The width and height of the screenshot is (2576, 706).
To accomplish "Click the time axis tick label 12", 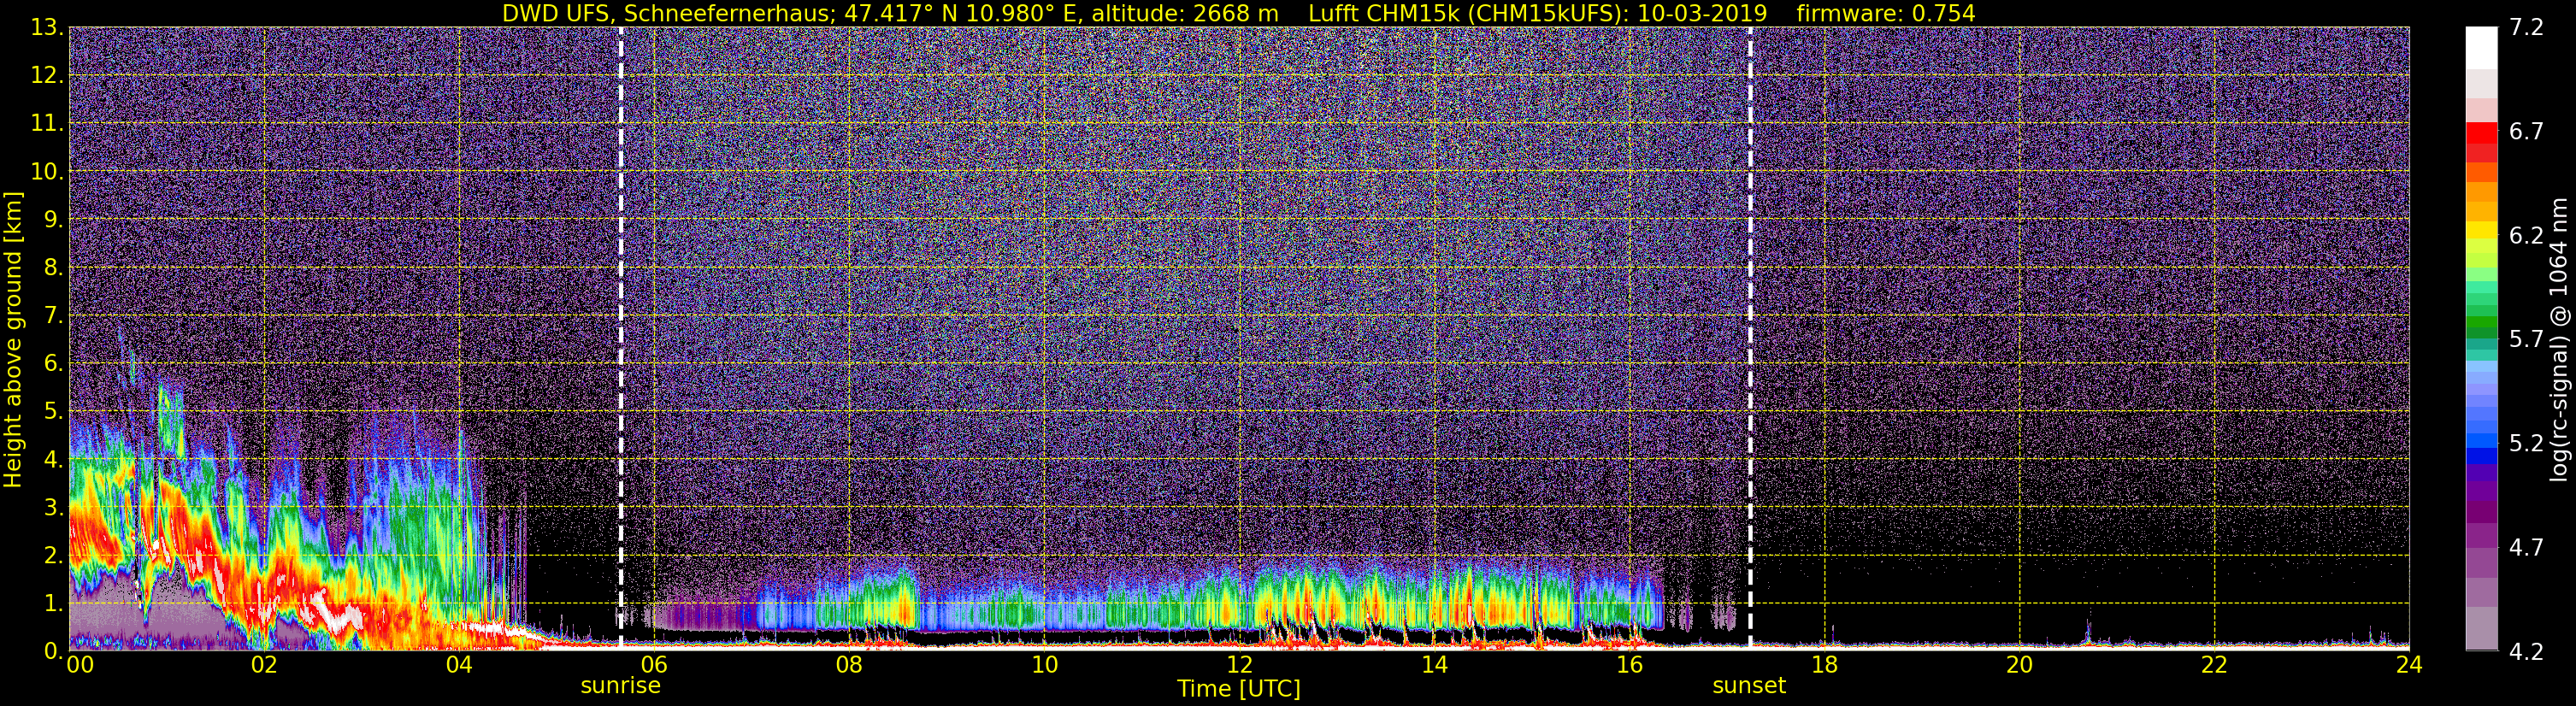I will coord(1239,665).
